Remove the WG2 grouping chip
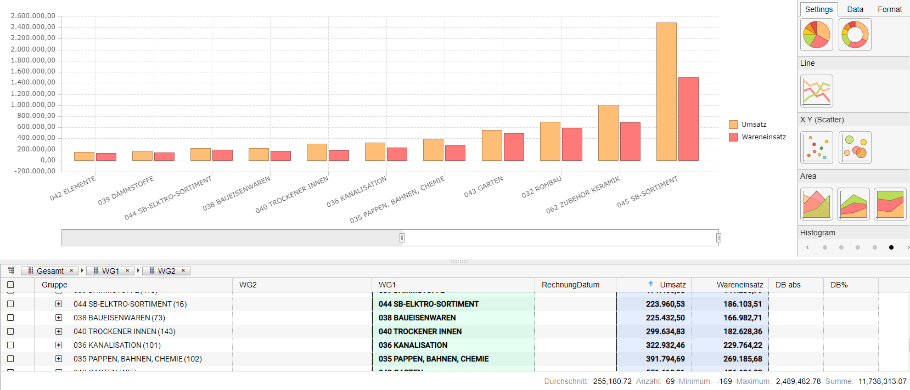This screenshot has width=910, height=390. pos(183,271)
